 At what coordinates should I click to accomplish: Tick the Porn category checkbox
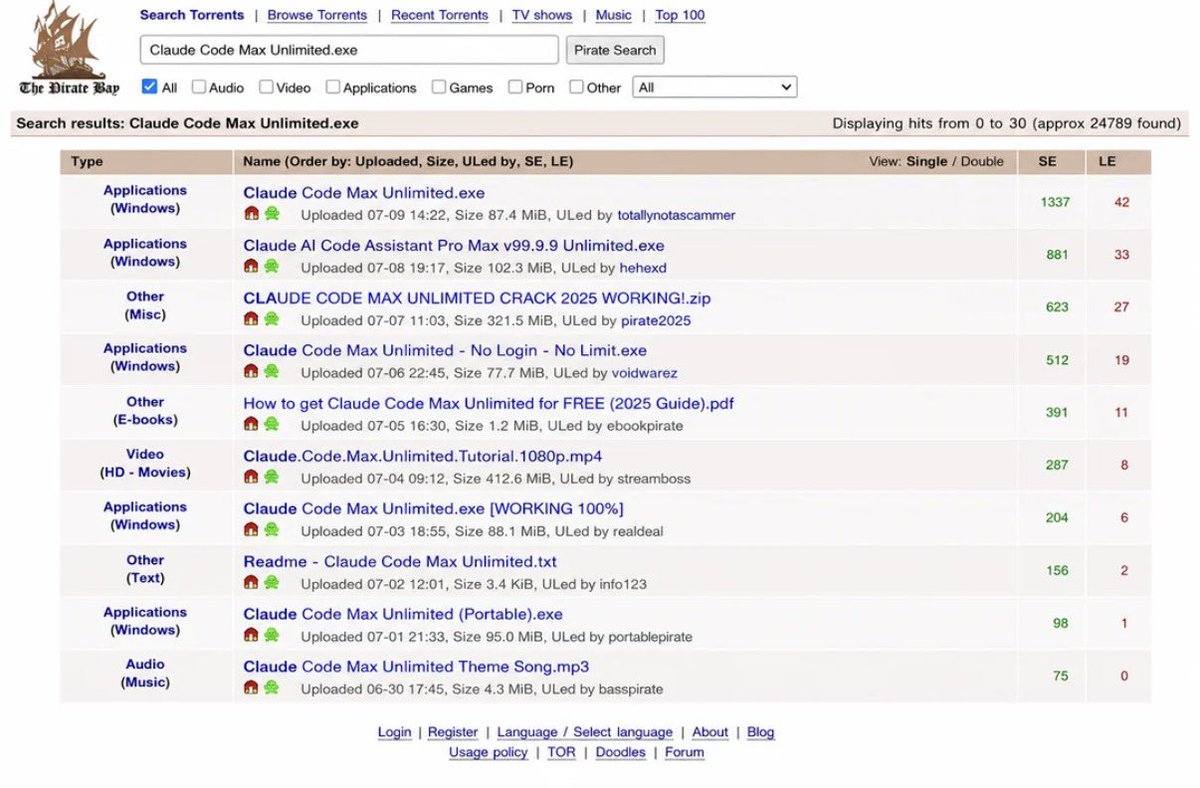tap(515, 87)
